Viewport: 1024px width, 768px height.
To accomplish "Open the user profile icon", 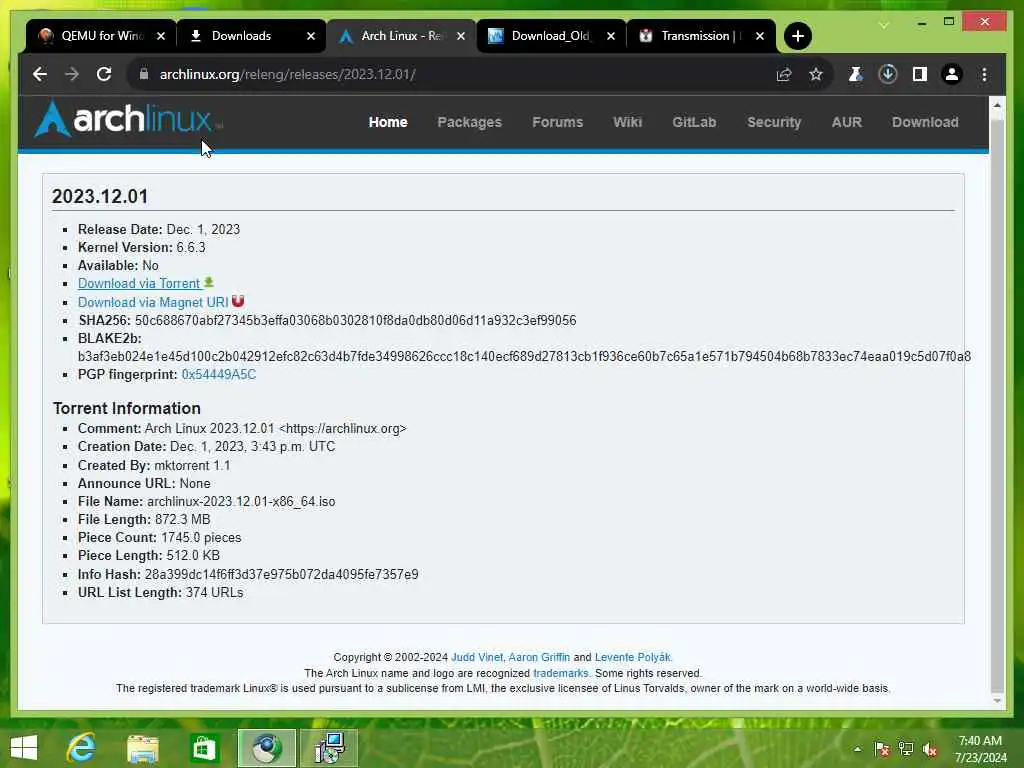I will click(x=952, y=74).
